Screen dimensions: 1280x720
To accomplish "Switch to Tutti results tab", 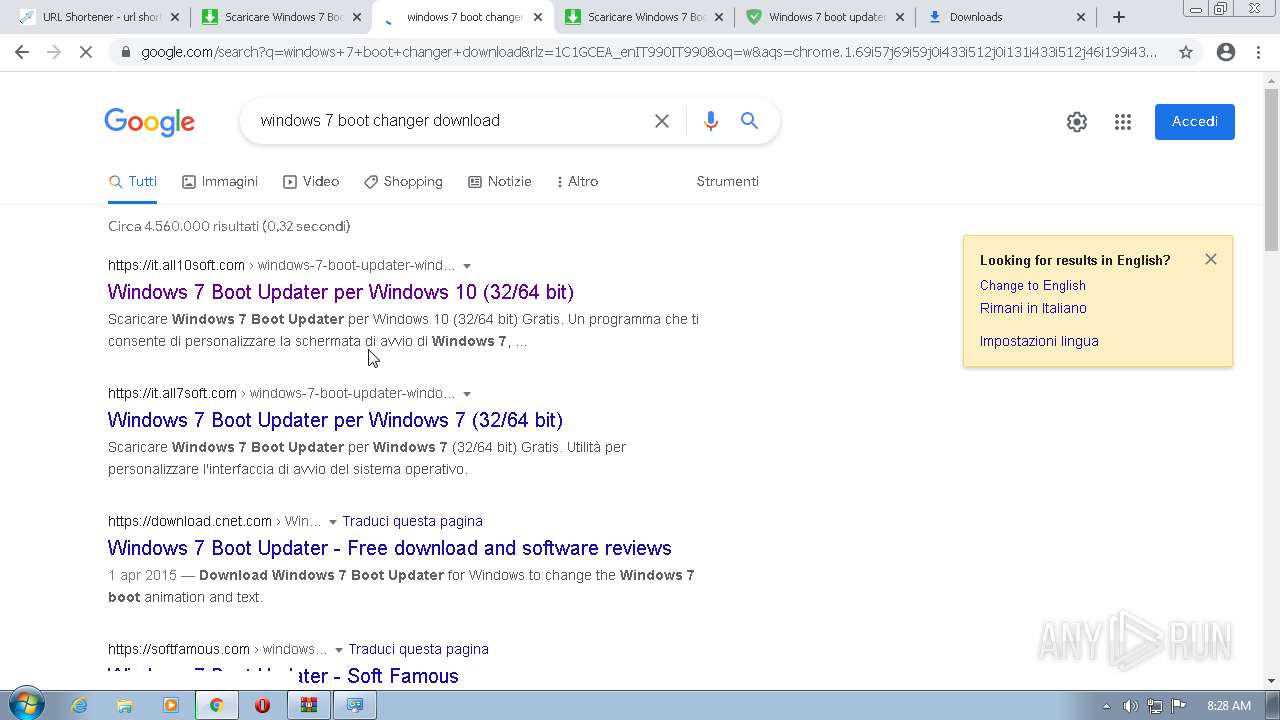I will [x=133, y=181].
